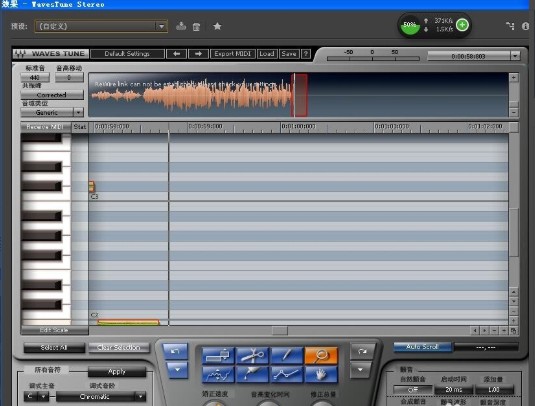Select the Note selection tool
This screenshot has height=406, width=535.
pos(218,356)
